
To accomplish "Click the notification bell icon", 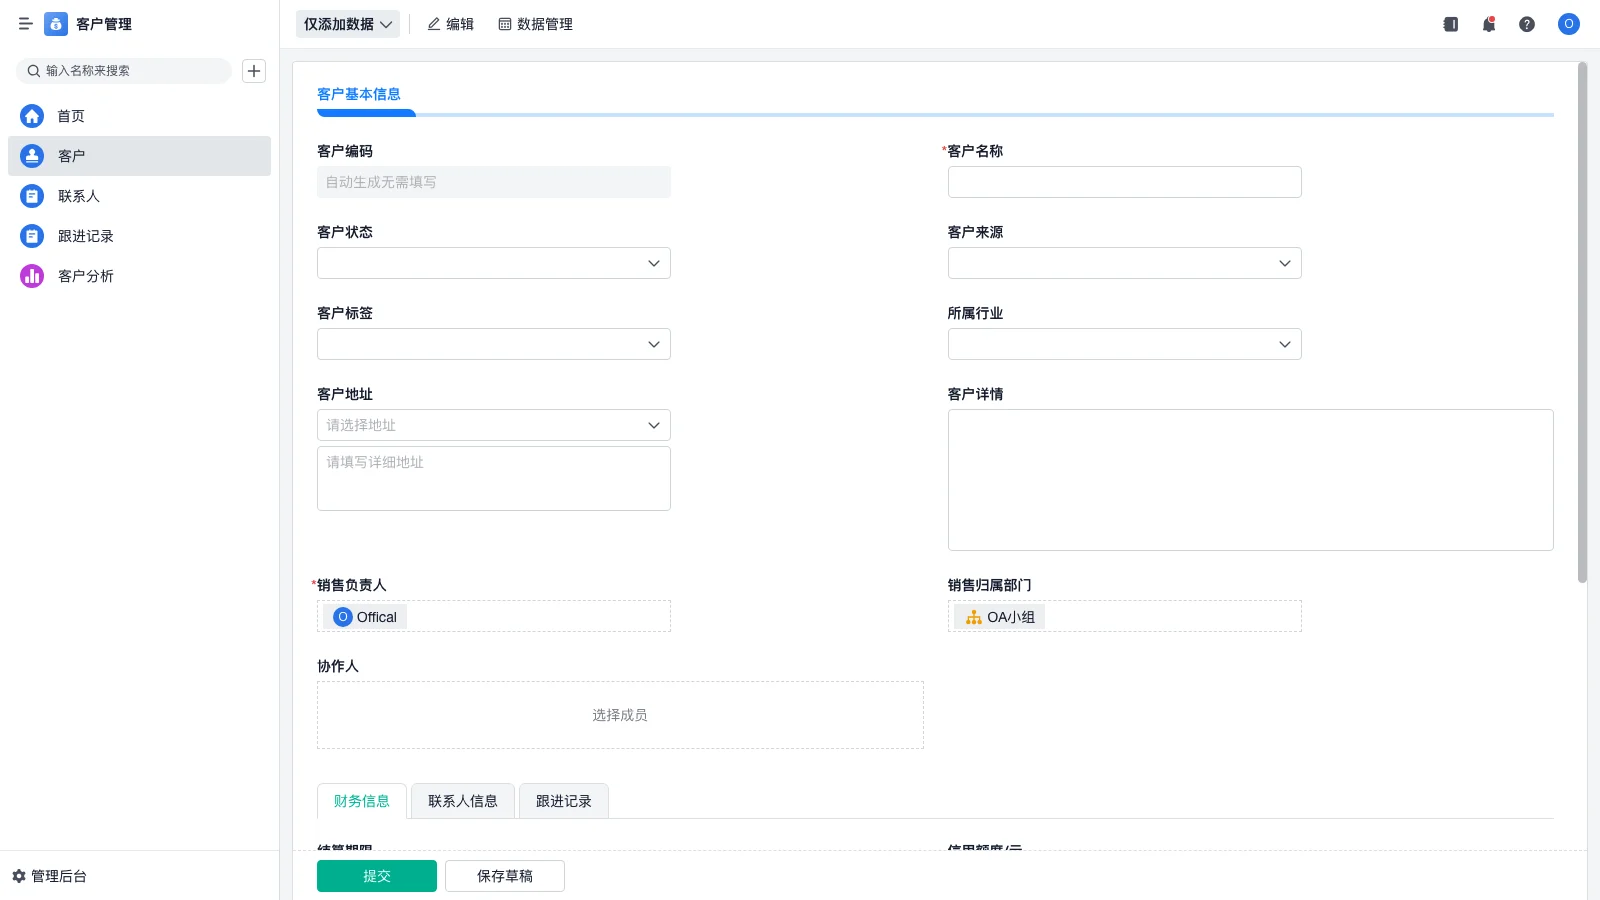I will (1488, 24).
